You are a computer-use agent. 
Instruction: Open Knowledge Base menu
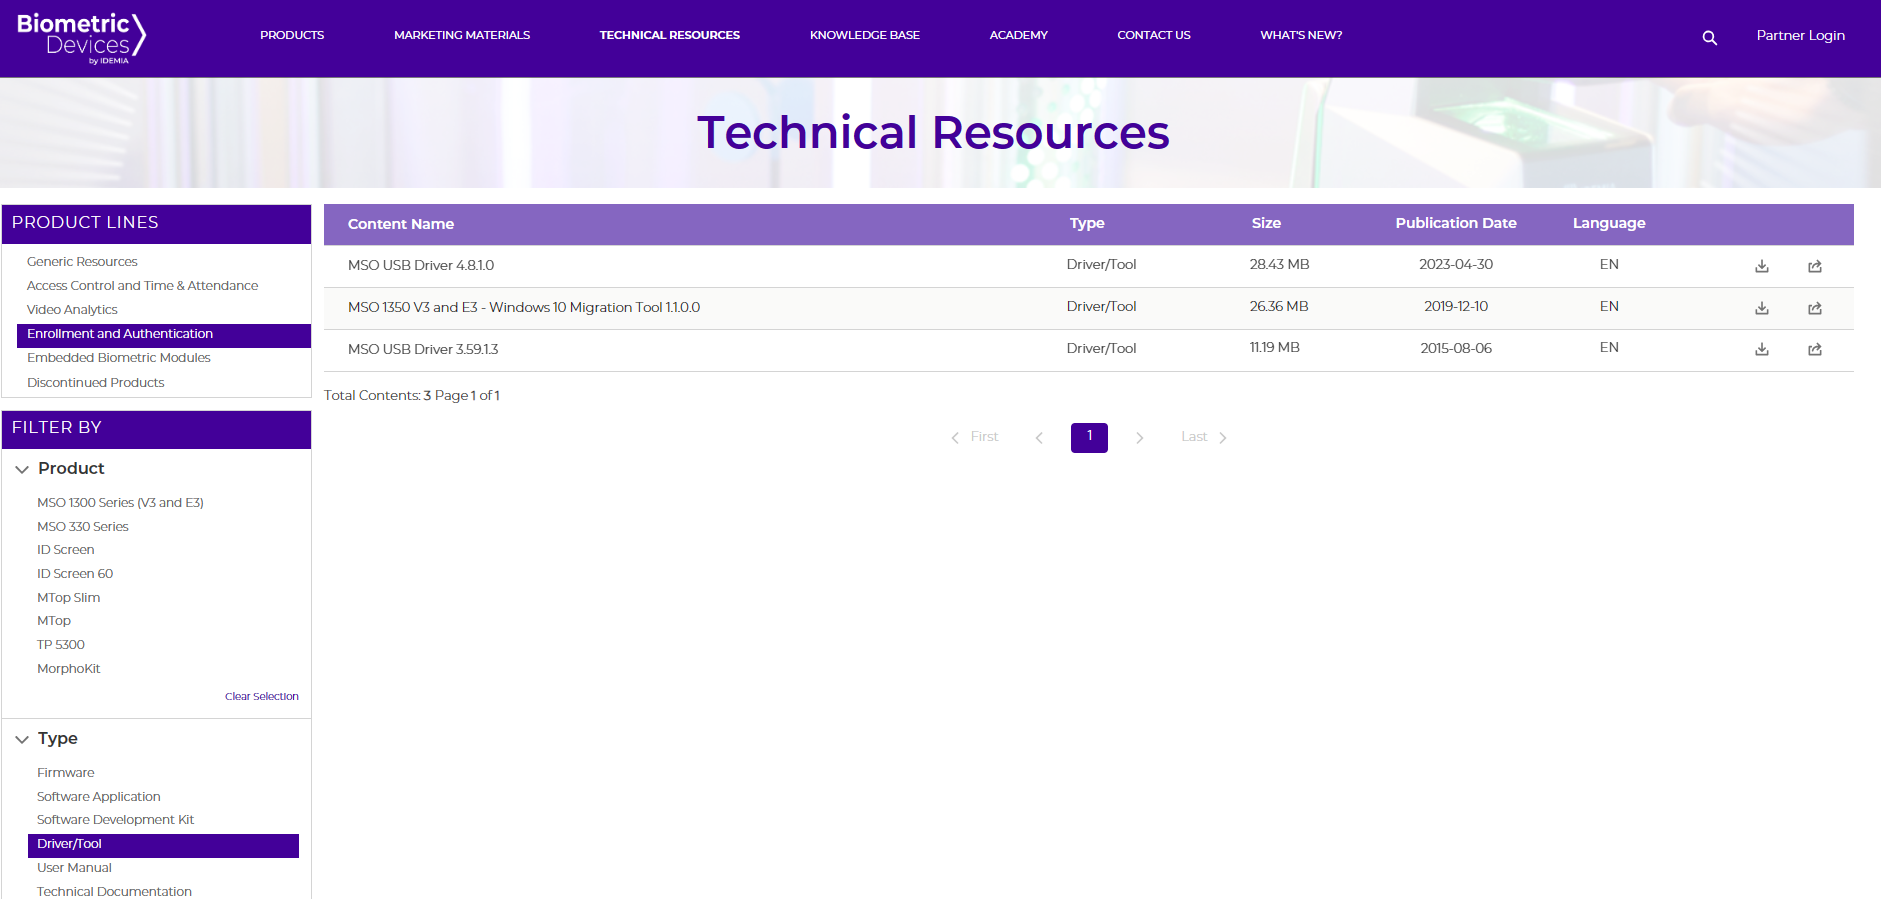click(x=865, y=35)
